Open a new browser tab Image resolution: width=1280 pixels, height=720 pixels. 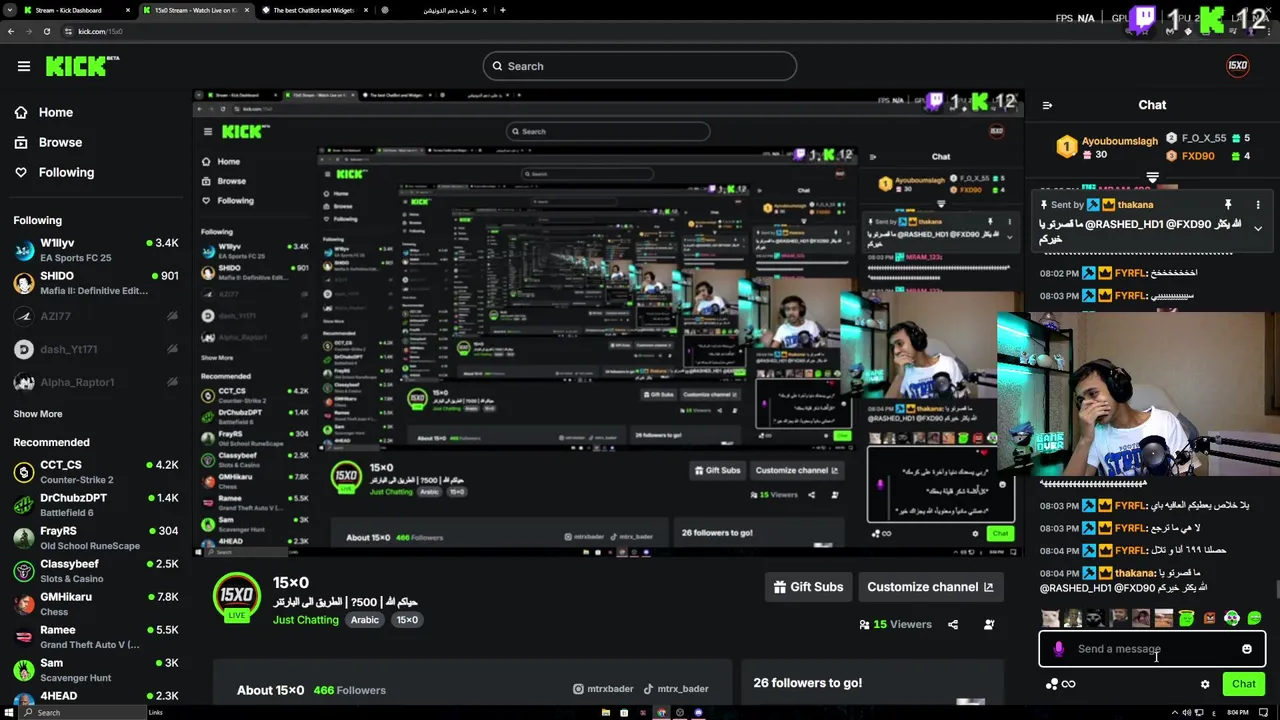point(503,10)
